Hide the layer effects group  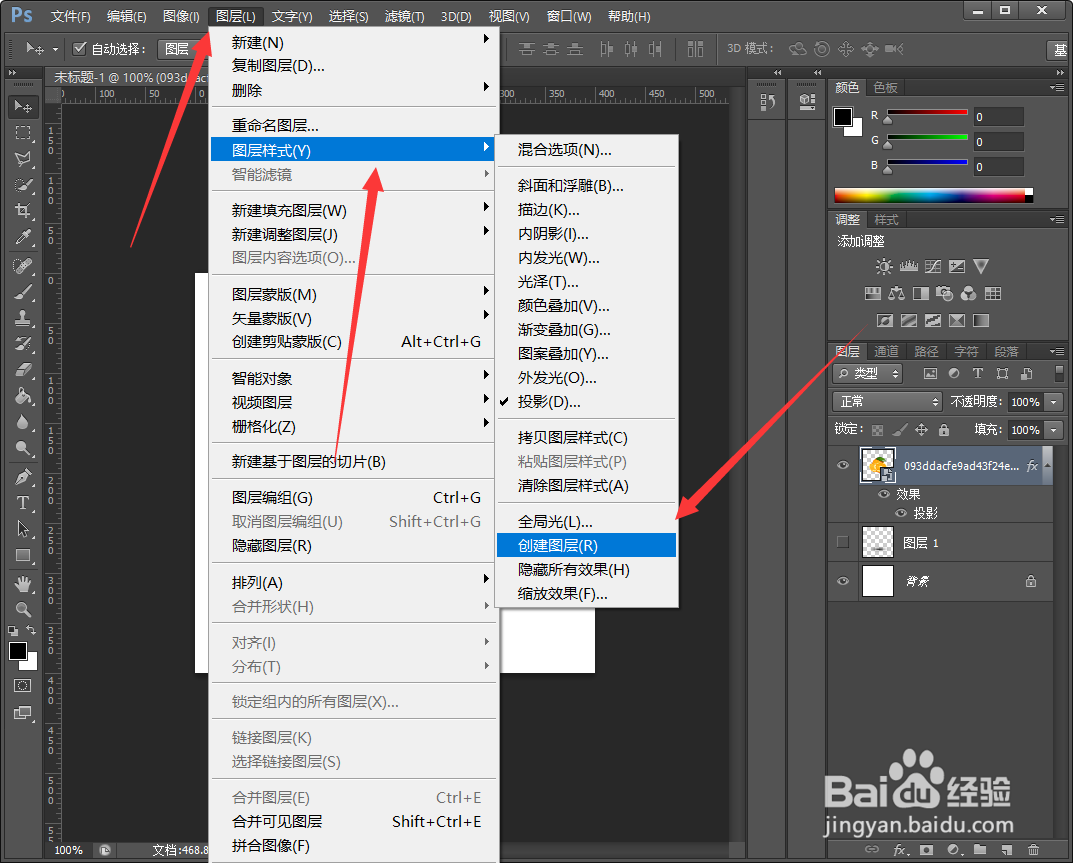884,494
